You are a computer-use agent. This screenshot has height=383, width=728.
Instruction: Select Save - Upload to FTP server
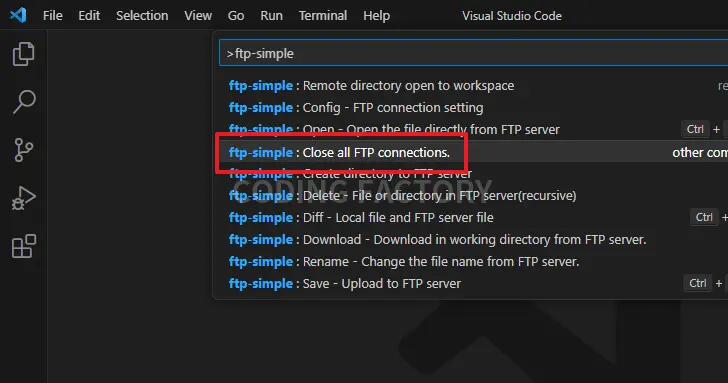click(474, 284)
